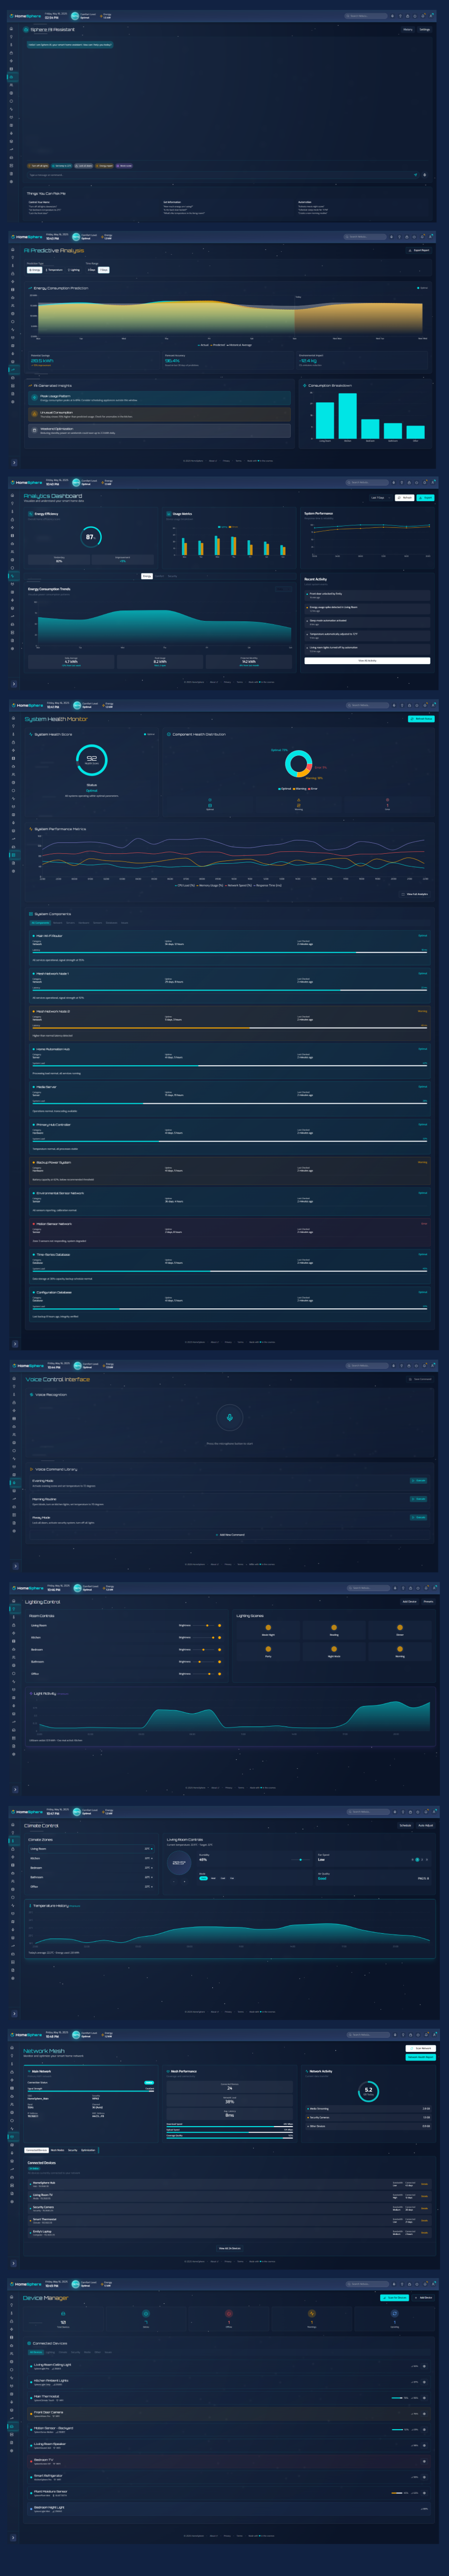This screenshot has width=449, height=2576.
Task: Adjust the Living Room brightness slider
Action: tap(203, 1625)
